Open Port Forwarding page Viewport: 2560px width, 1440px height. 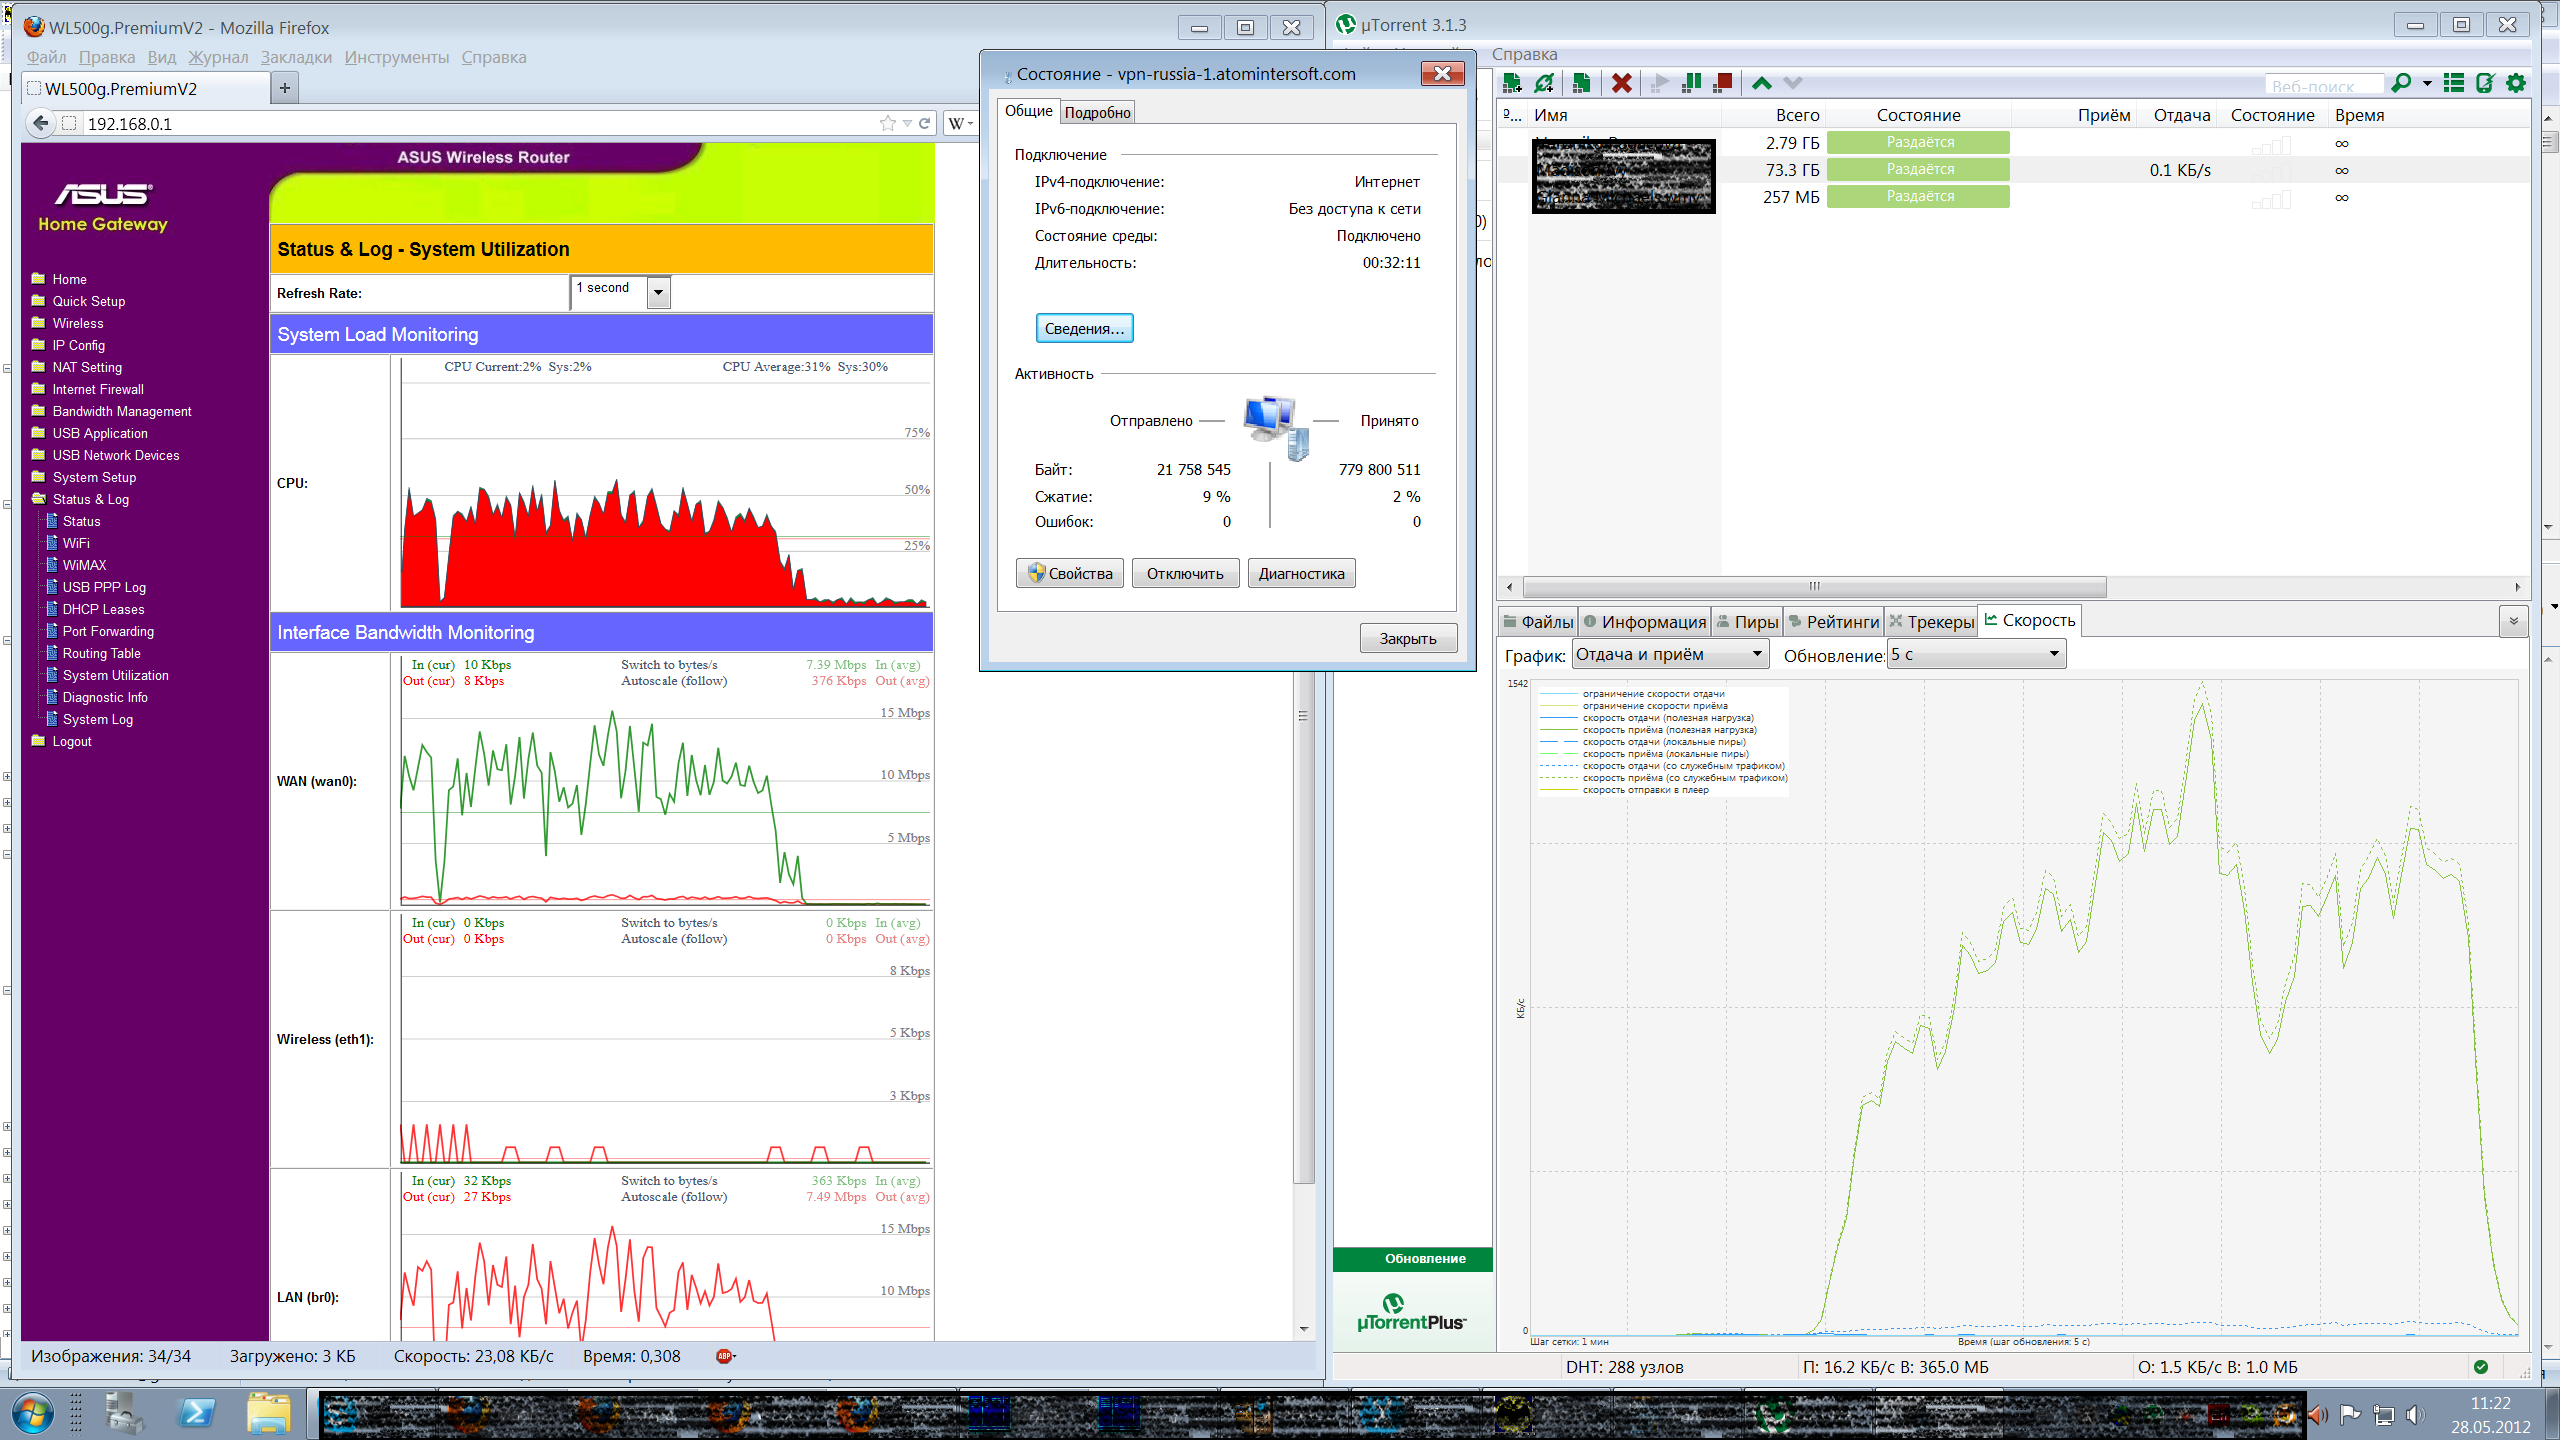[108, 631]
